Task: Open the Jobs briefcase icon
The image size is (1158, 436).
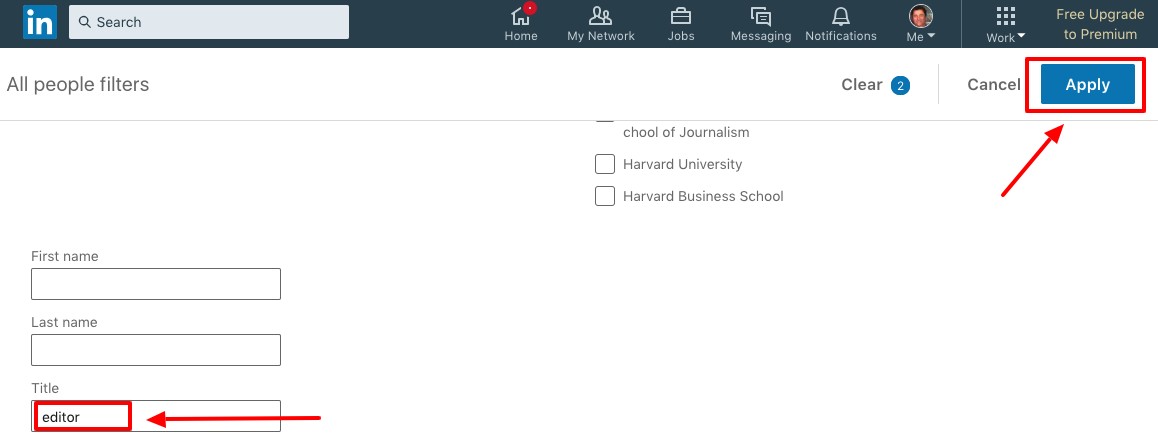Action: point(681,16)
